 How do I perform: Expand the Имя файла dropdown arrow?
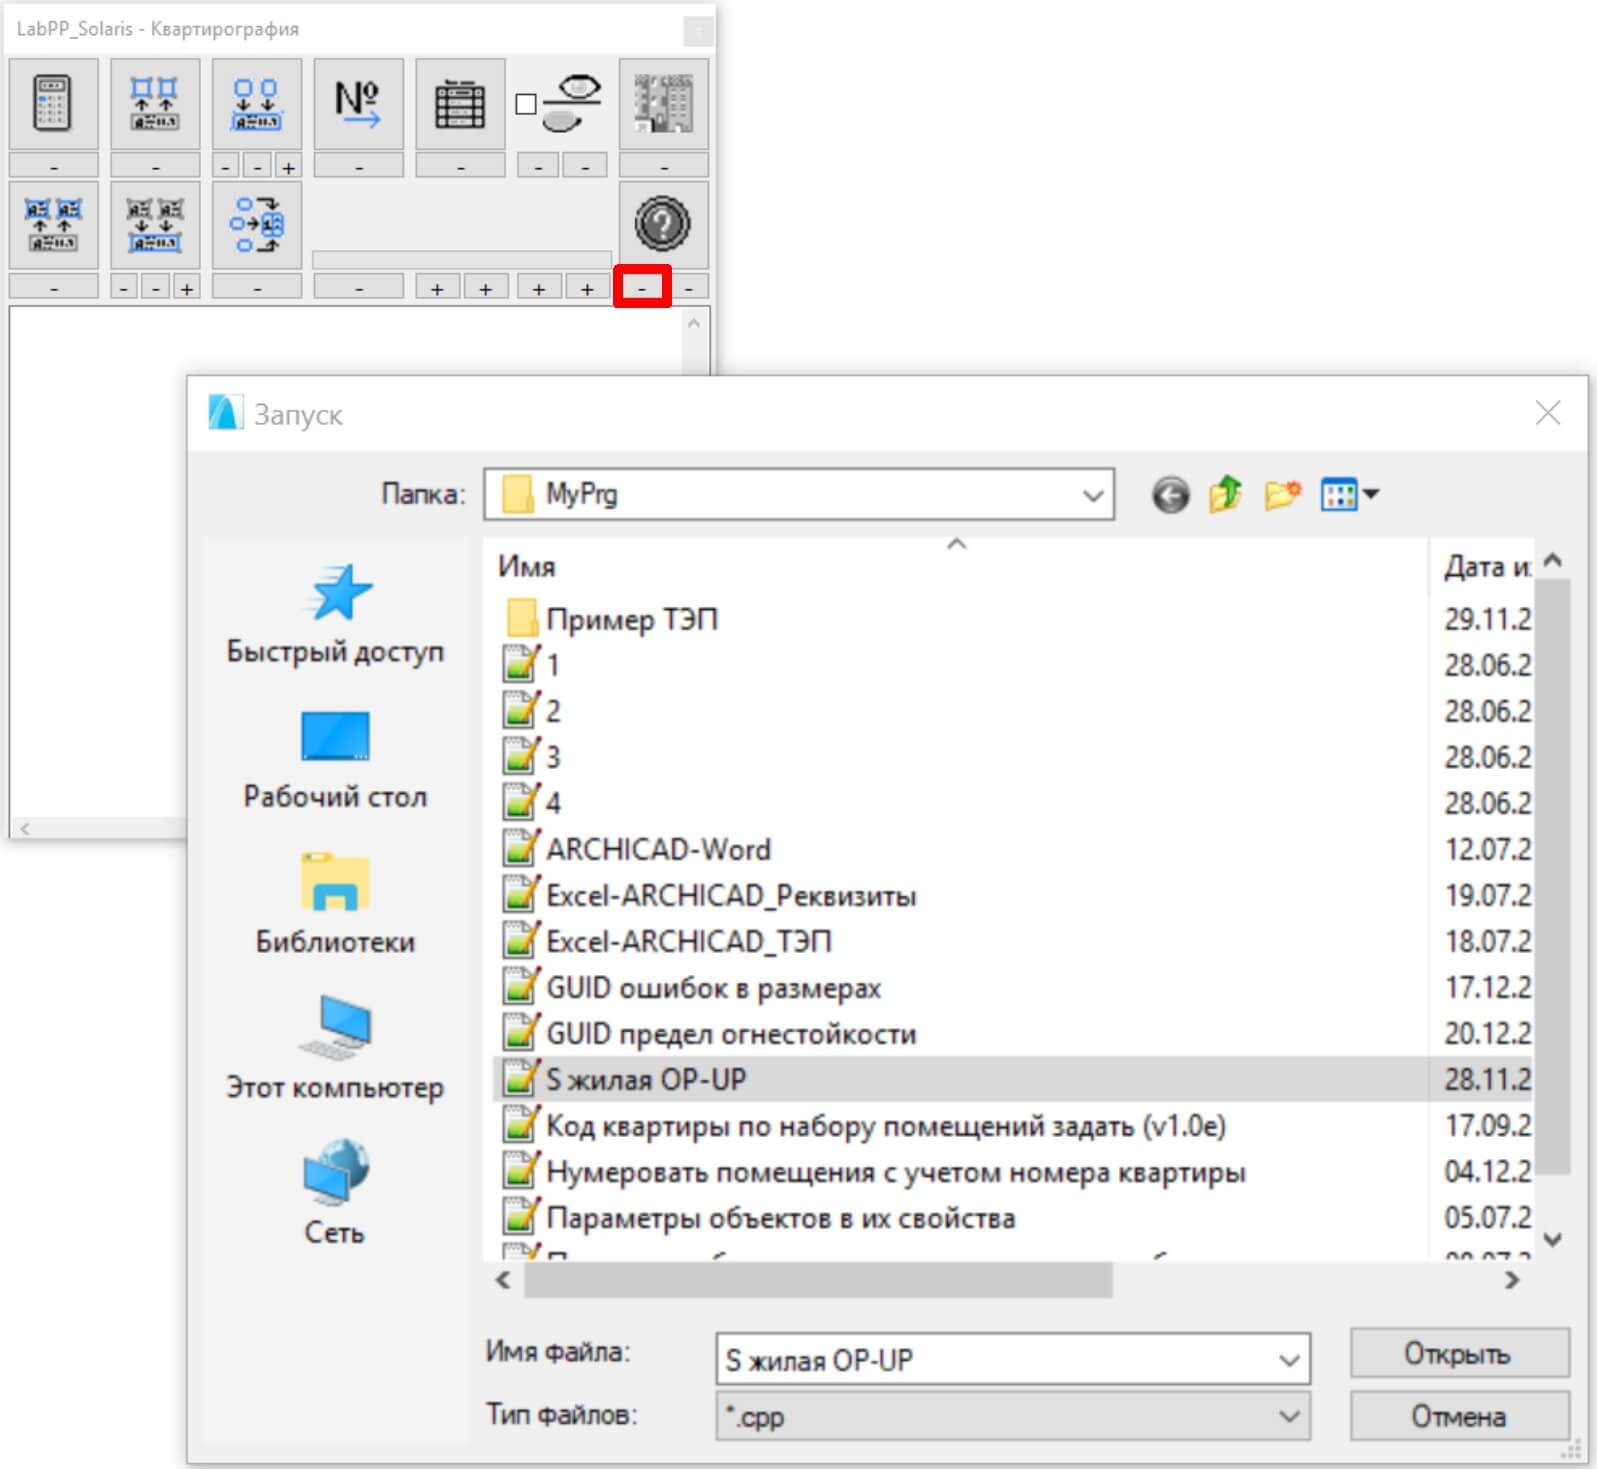1289,1360
